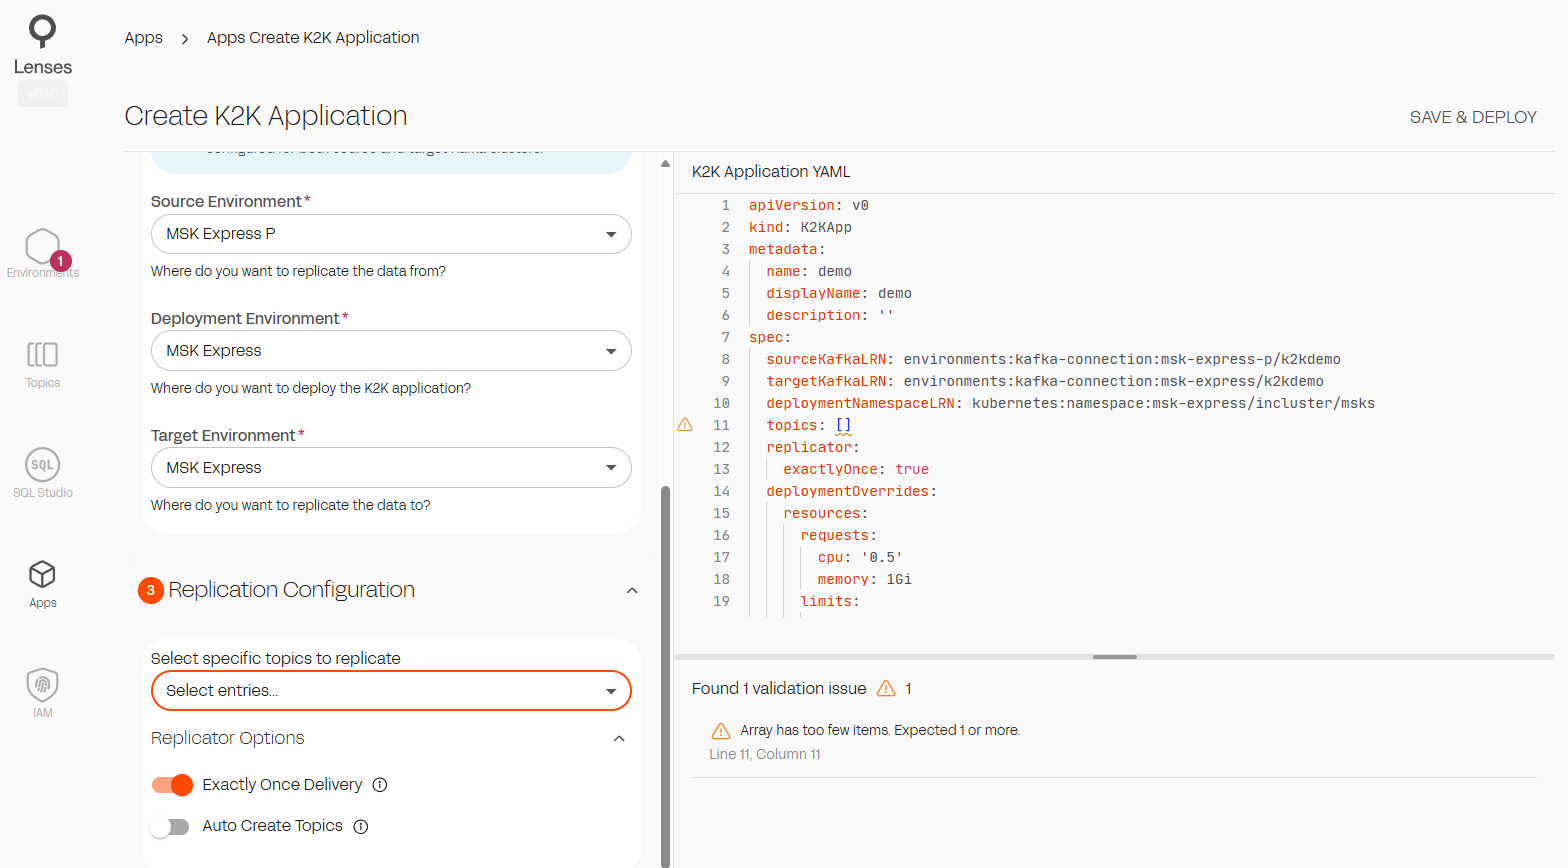Click the YAML panel horizontal resize handle
The height and width of the screenshot is (868, 1568).
tap(1114, 657)
